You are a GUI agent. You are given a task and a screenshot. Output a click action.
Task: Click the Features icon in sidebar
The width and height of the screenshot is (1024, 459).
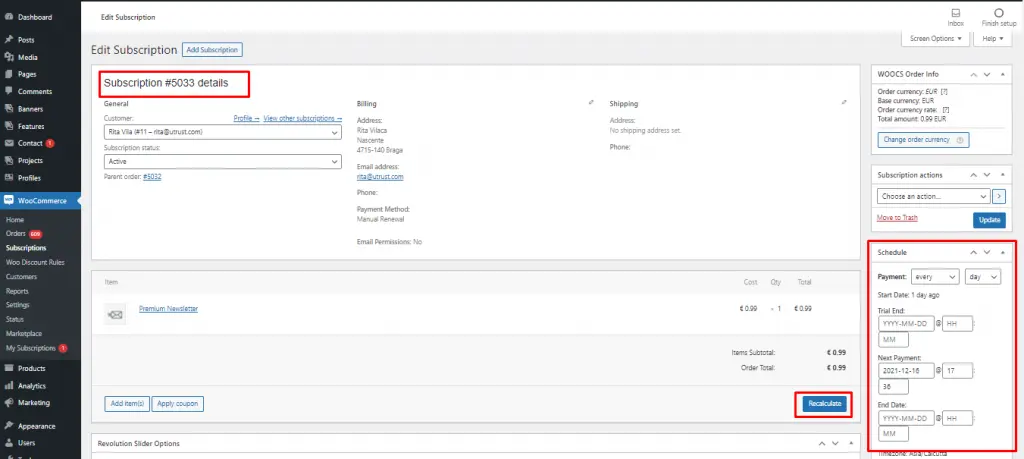[9, 126]
